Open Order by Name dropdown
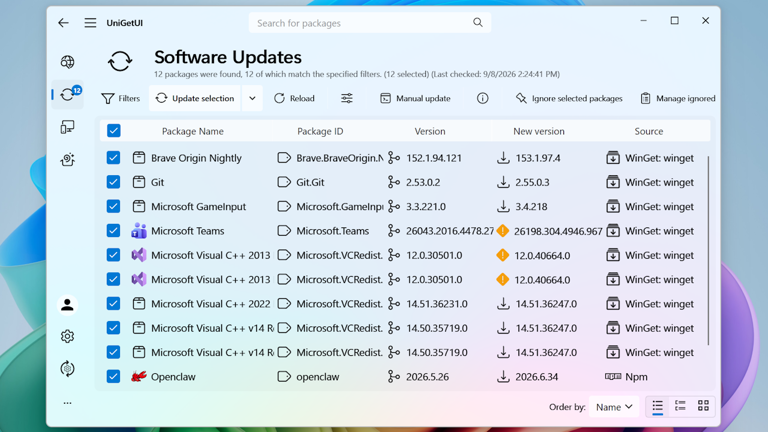The image size is (768, 432). pos(614,407)
